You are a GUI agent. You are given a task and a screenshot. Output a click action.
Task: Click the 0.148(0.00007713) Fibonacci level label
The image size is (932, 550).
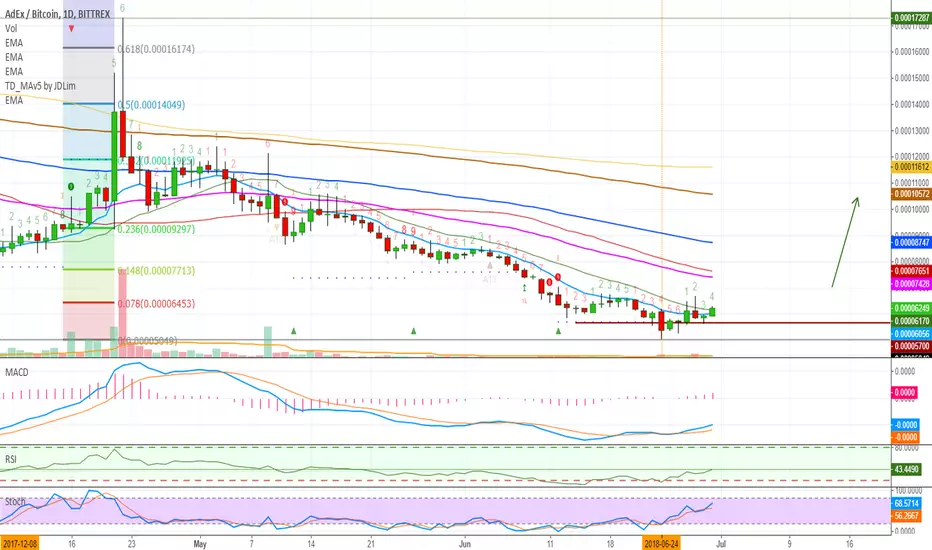click(x=156, y=271)
